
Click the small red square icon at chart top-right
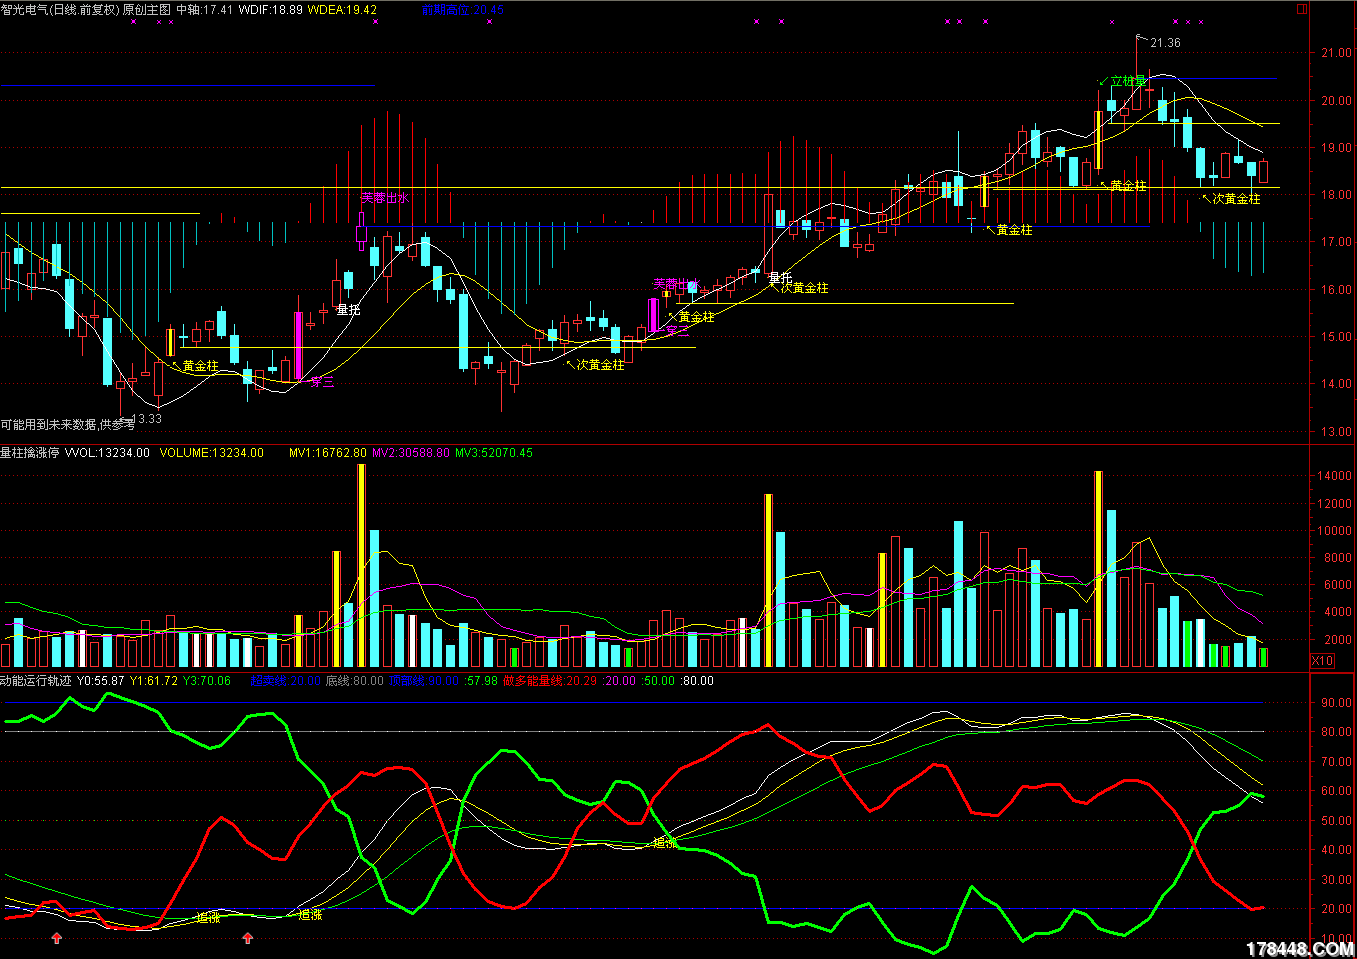click(1301, 9)
